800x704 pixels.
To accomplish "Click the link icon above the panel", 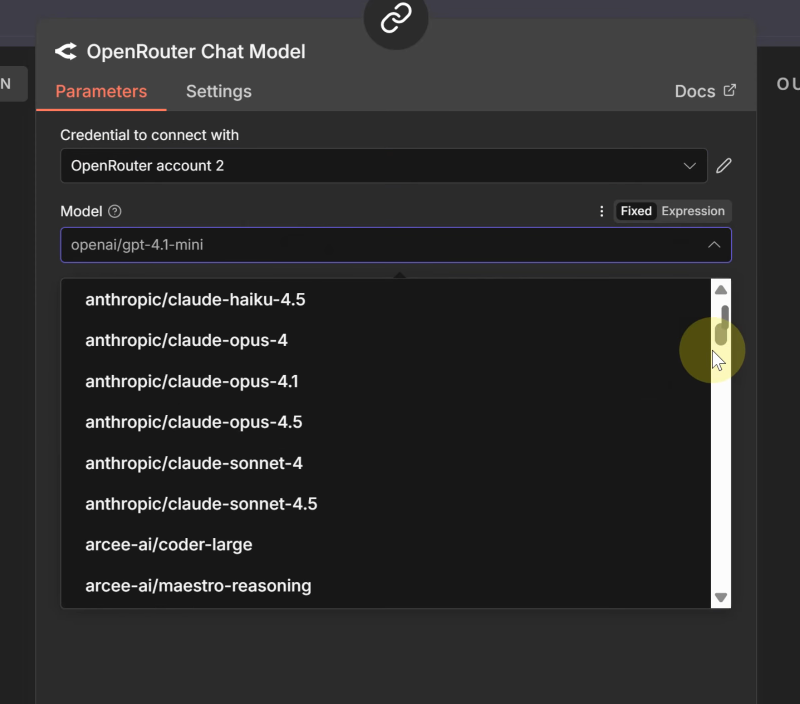I will coord(396,17).
